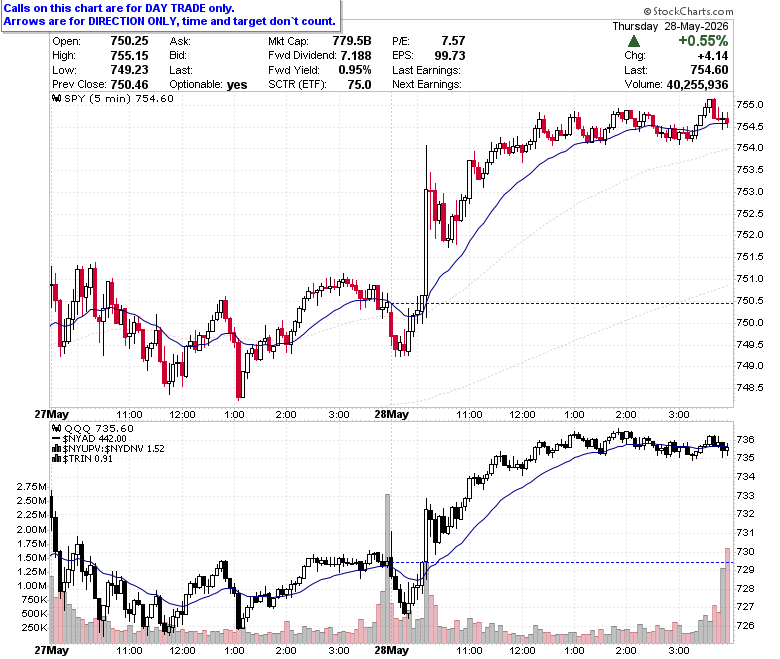This screenshot has width=780, height=659.
Task: Click the 'Last Earnings:' label
Action: tap(426, 70)
